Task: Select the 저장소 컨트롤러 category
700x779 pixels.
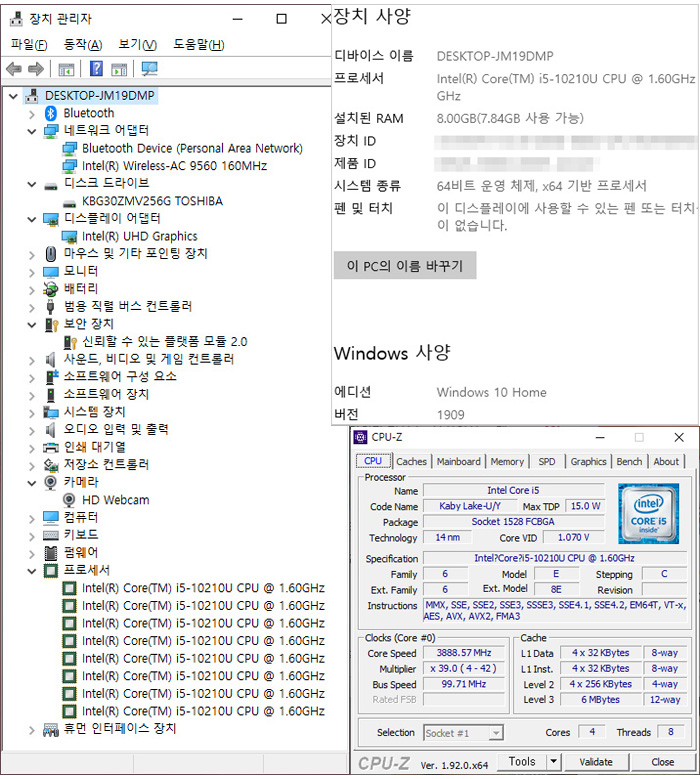Action: coord(106,465)
